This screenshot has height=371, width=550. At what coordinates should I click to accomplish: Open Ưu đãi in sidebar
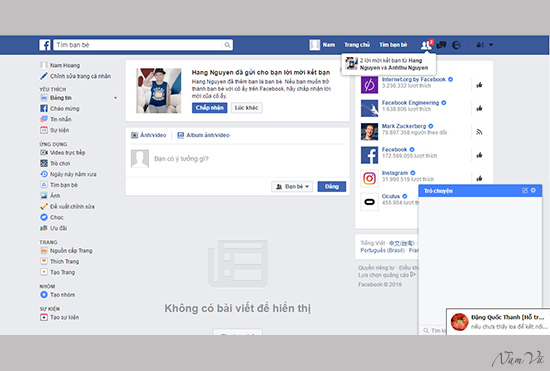pos(53,228)
